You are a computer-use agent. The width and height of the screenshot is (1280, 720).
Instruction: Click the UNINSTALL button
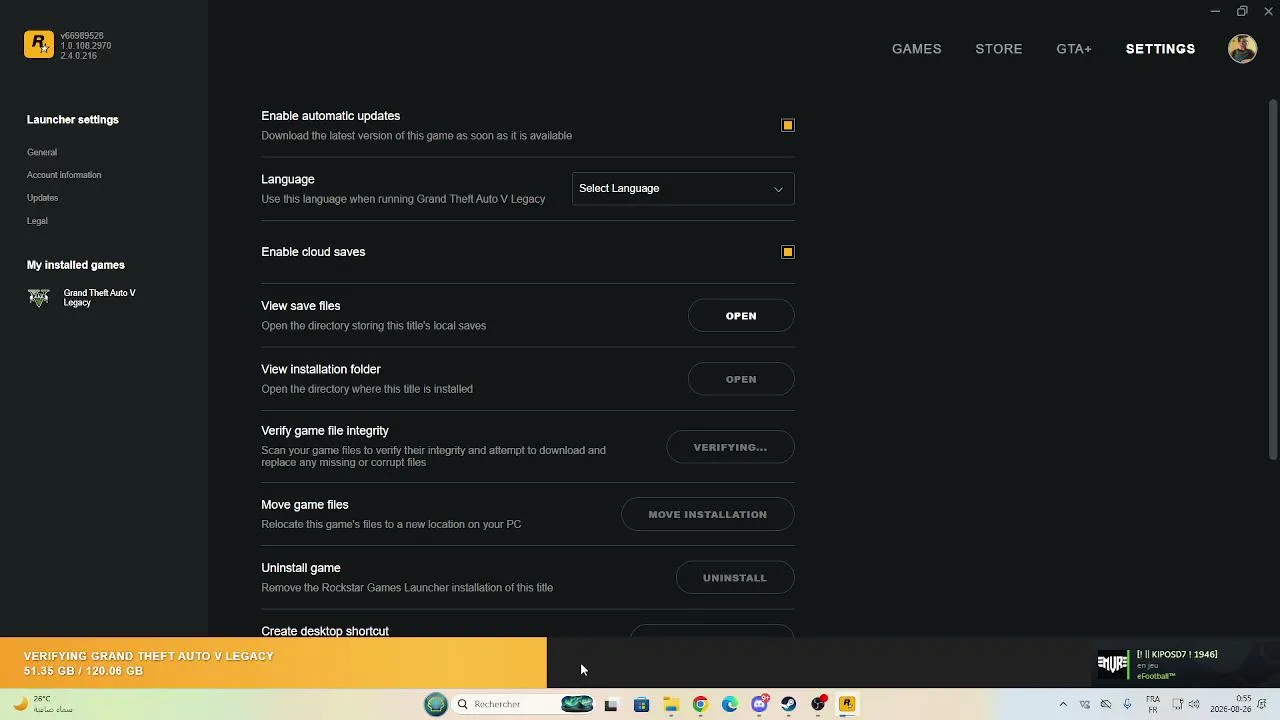click(735, 578)
